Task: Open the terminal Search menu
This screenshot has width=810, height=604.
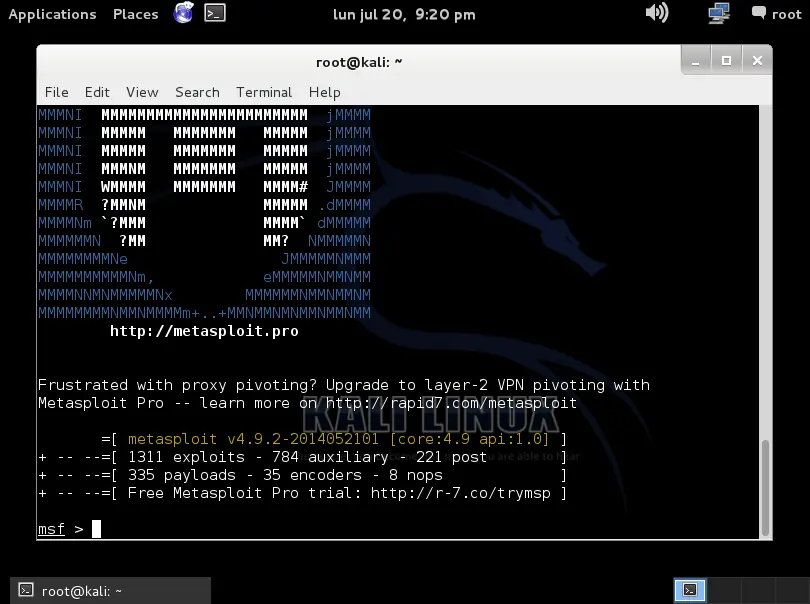Action: (x=197, y=92)
